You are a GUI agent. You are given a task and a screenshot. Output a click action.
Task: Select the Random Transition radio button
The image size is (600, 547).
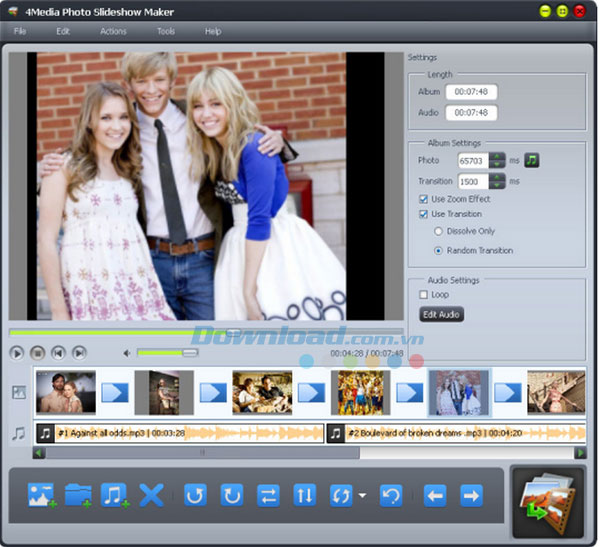click(438, 251)
